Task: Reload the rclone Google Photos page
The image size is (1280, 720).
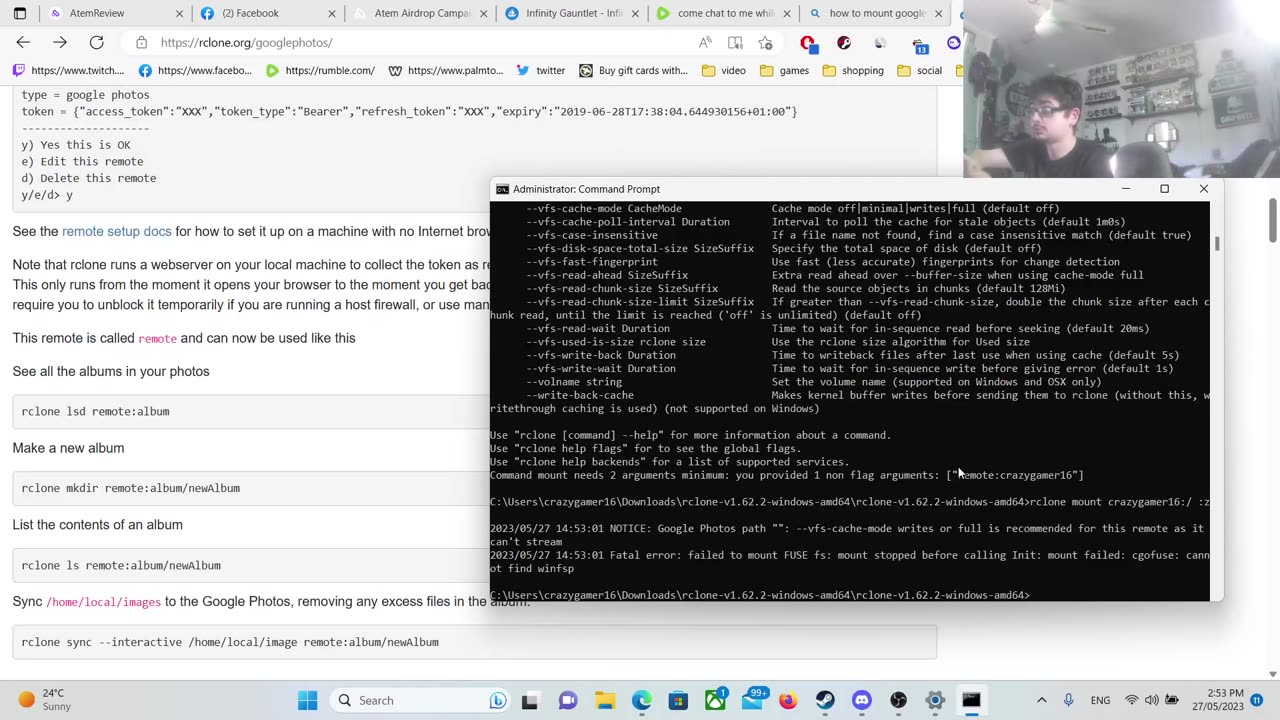Action: [x=96, y=42]
